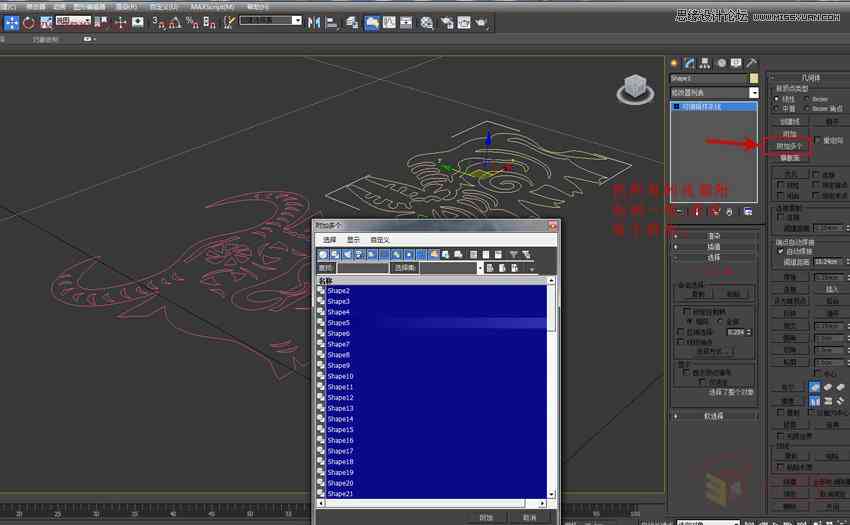The image size is (850, 525).
Task: Toggle the Angle Snap icon
Action: click(x=175, y=23)
